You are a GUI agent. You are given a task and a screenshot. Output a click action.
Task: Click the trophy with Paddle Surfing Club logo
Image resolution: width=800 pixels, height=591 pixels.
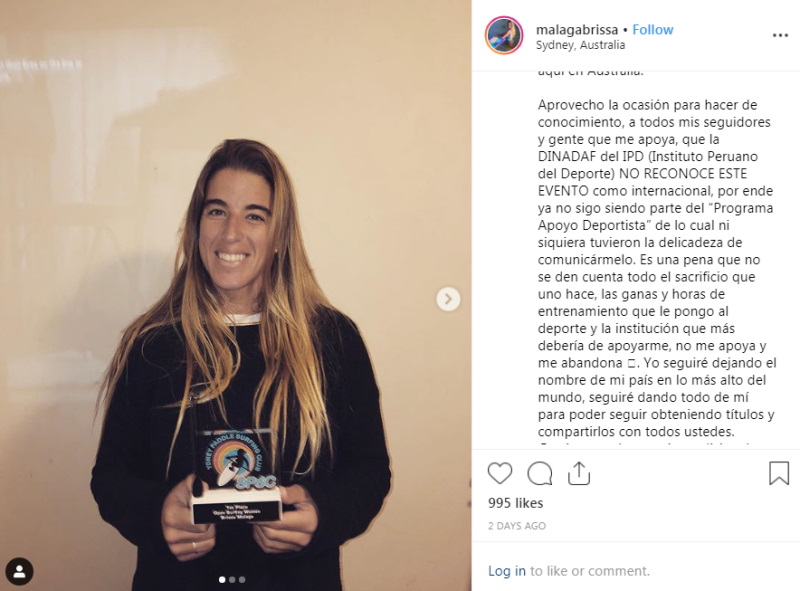pos(236,474)
